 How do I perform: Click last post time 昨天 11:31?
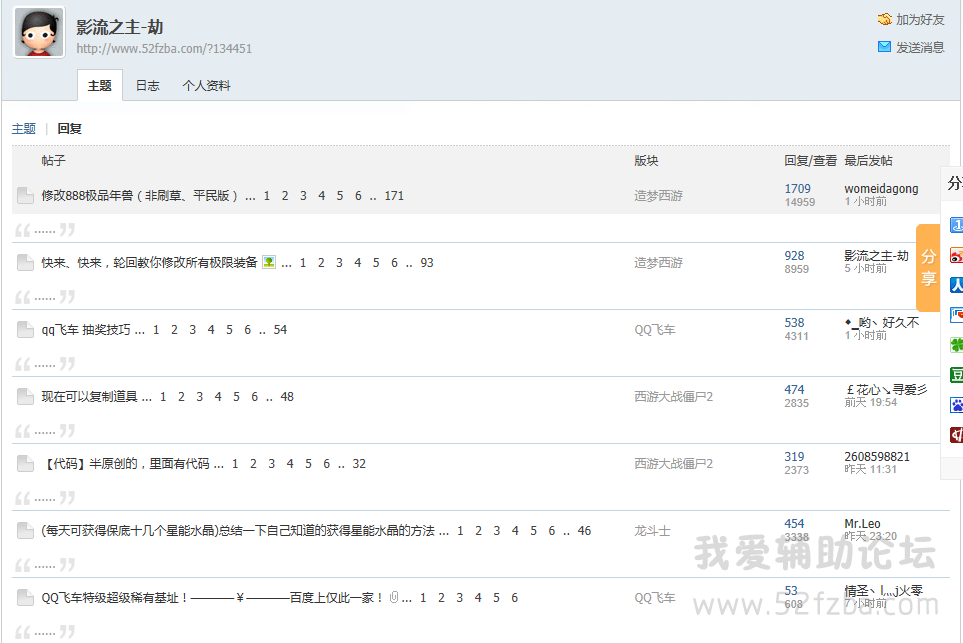(870, 469)
